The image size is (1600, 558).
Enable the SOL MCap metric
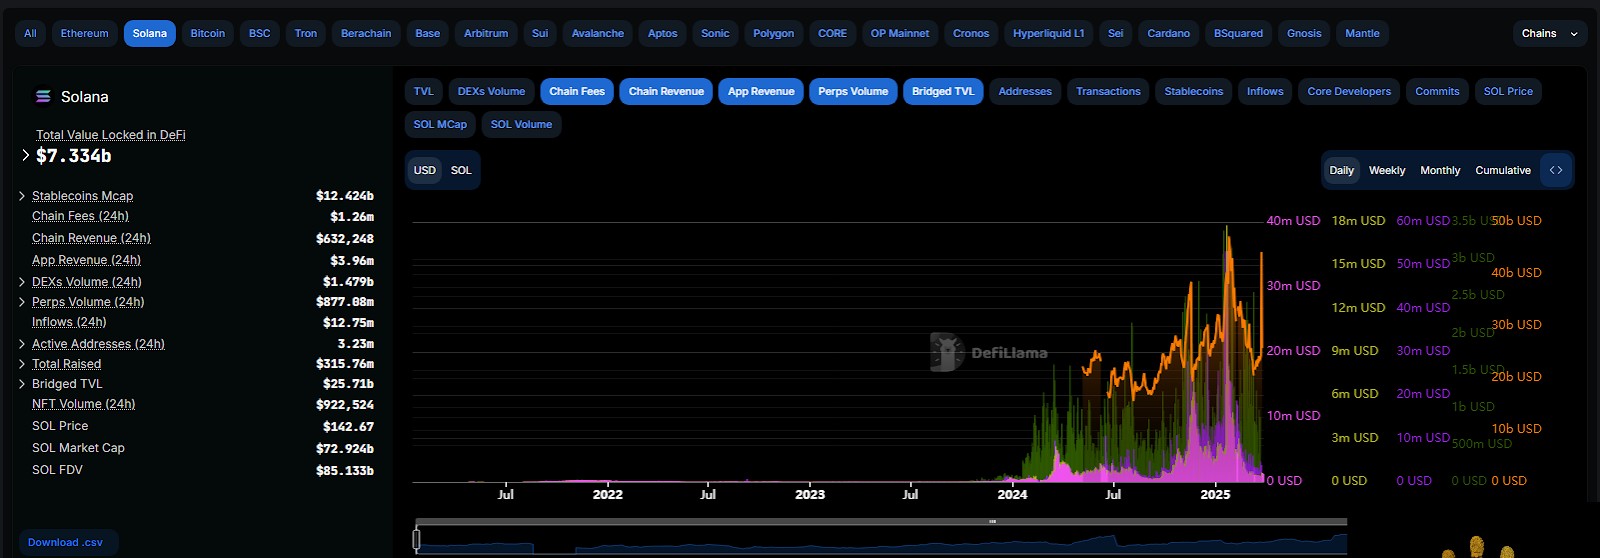pos(440,124)
